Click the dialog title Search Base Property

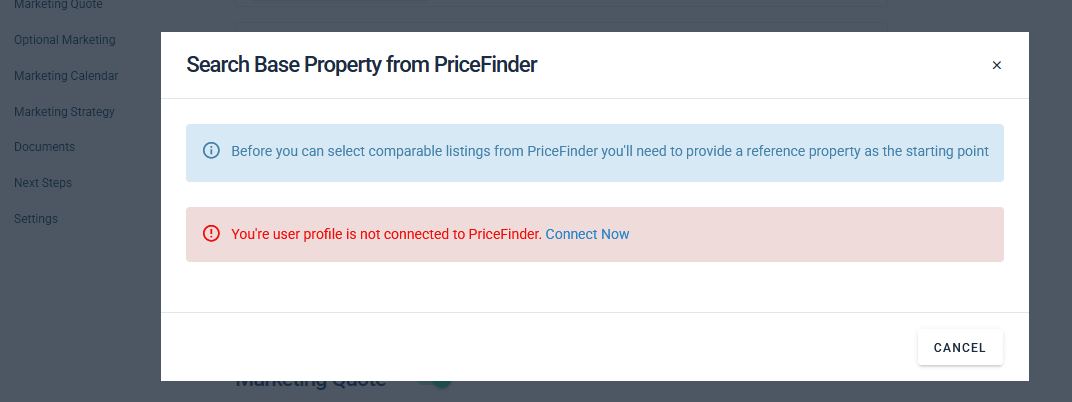click(x=362, y=65)
